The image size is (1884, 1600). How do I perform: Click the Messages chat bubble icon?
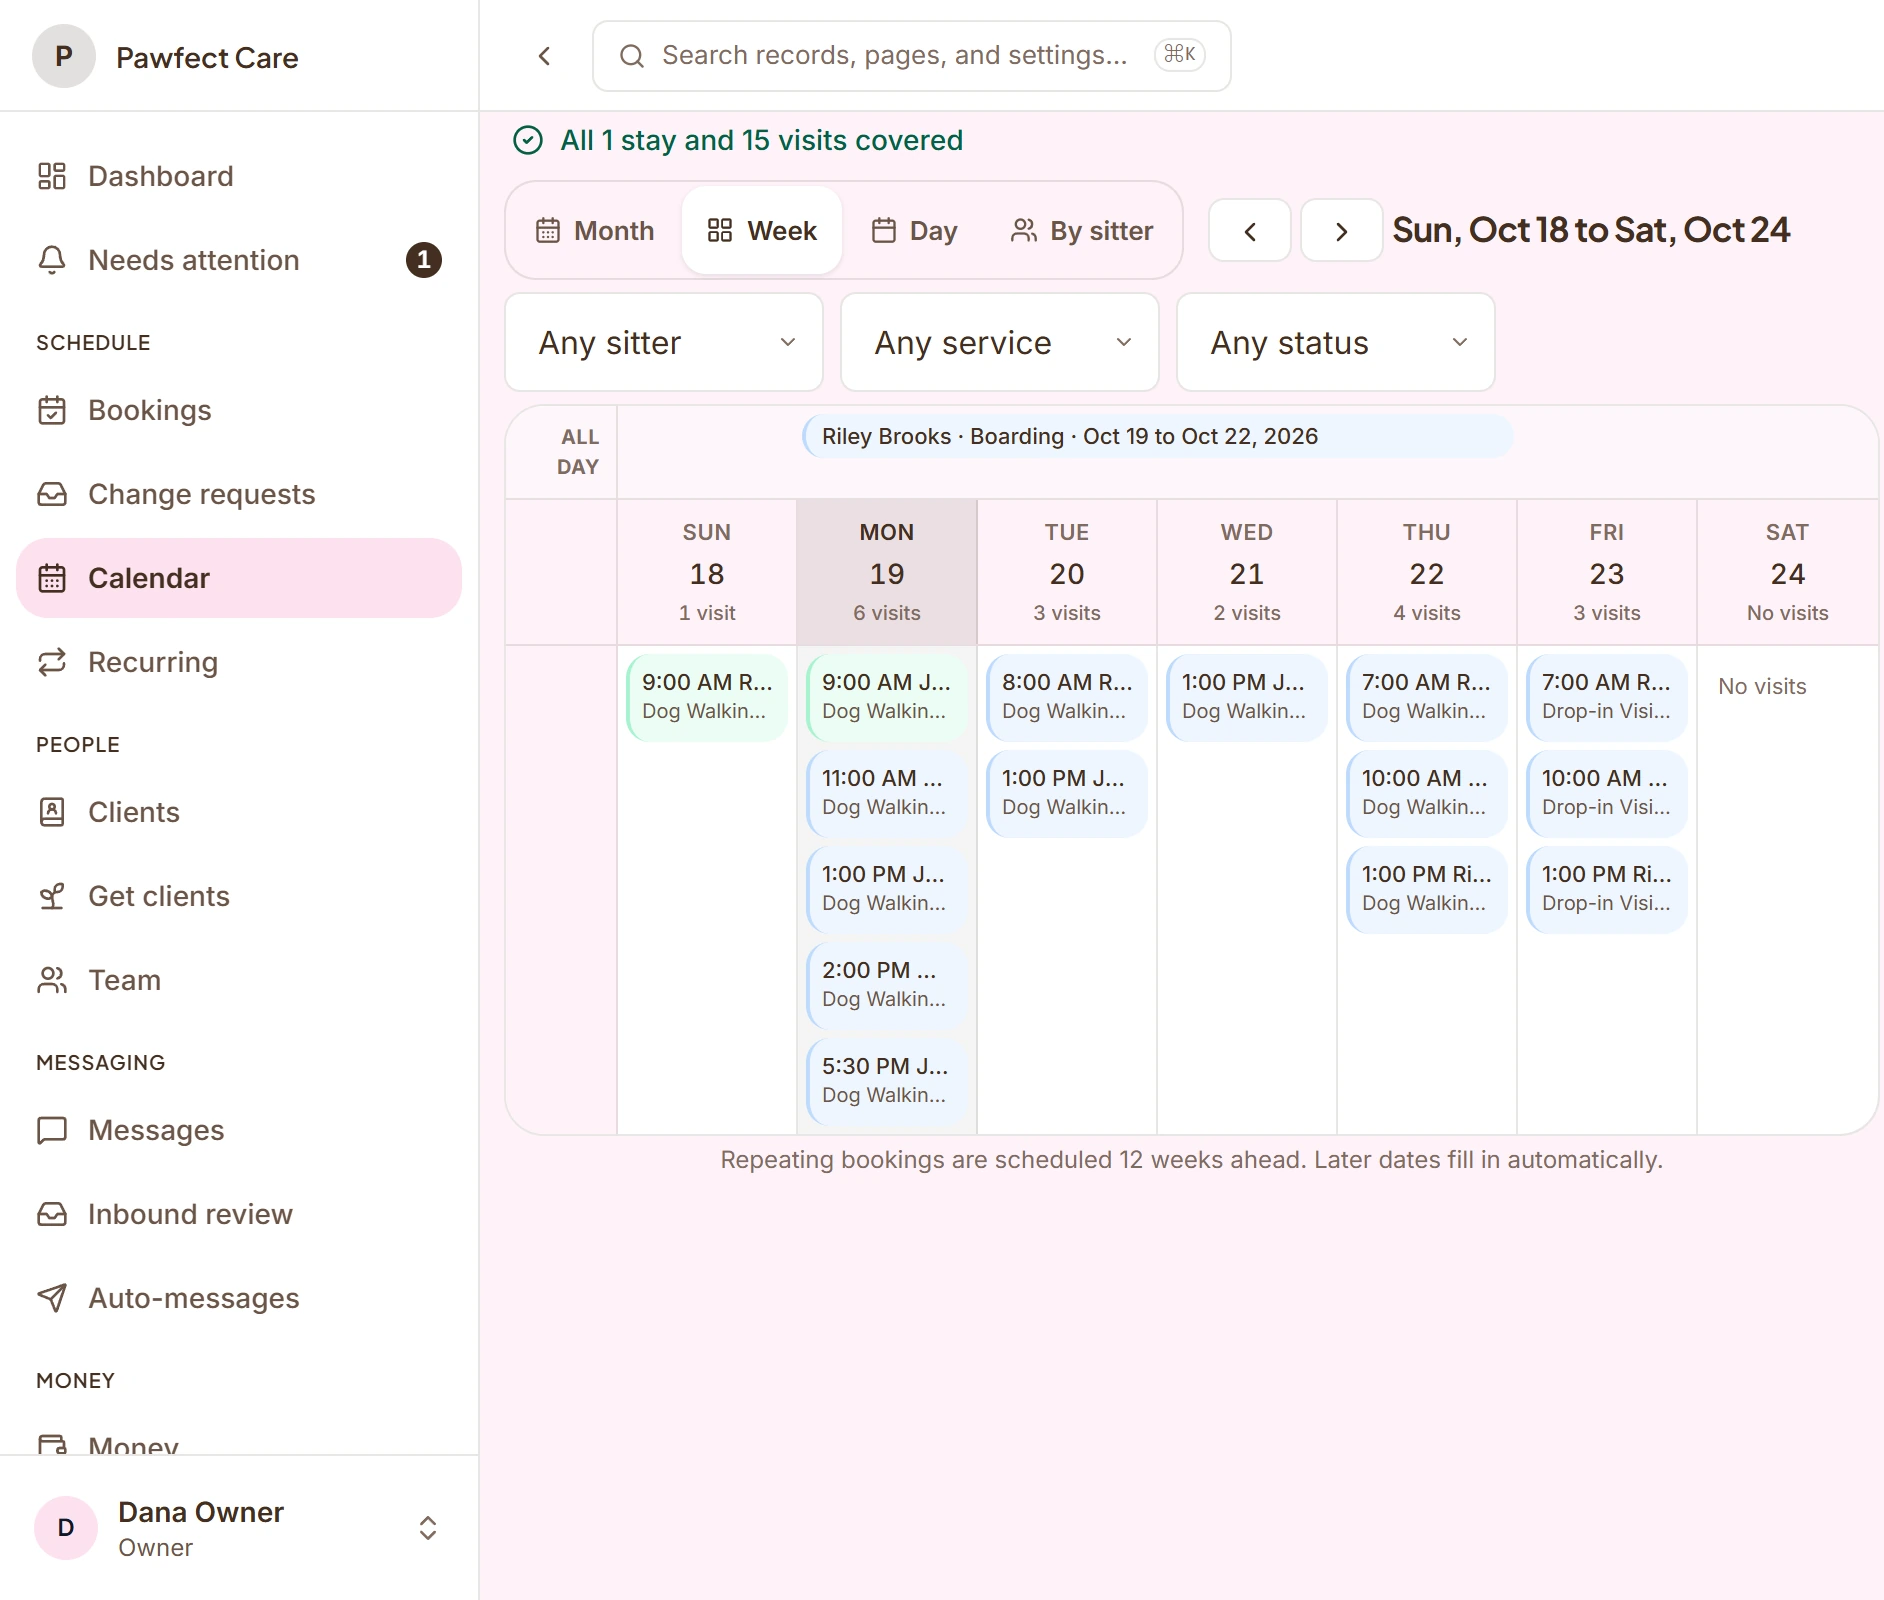(x=52, y=1130)
